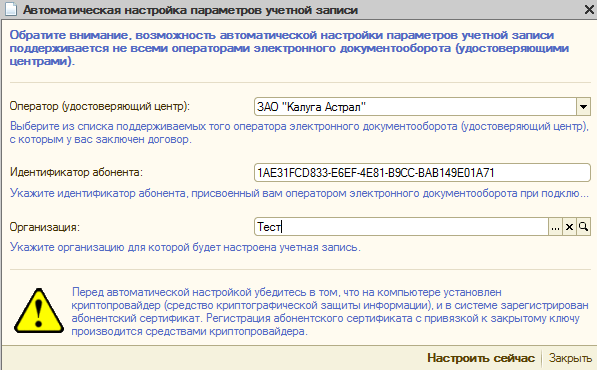Viewport: 597px width, 370px height.
Task: Click into the Идентификатор абонента field
Action: pos(422,173)
